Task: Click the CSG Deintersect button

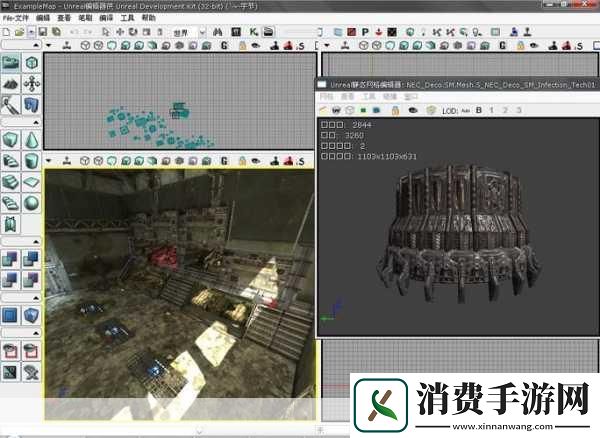Action: (x=31, y=280)
